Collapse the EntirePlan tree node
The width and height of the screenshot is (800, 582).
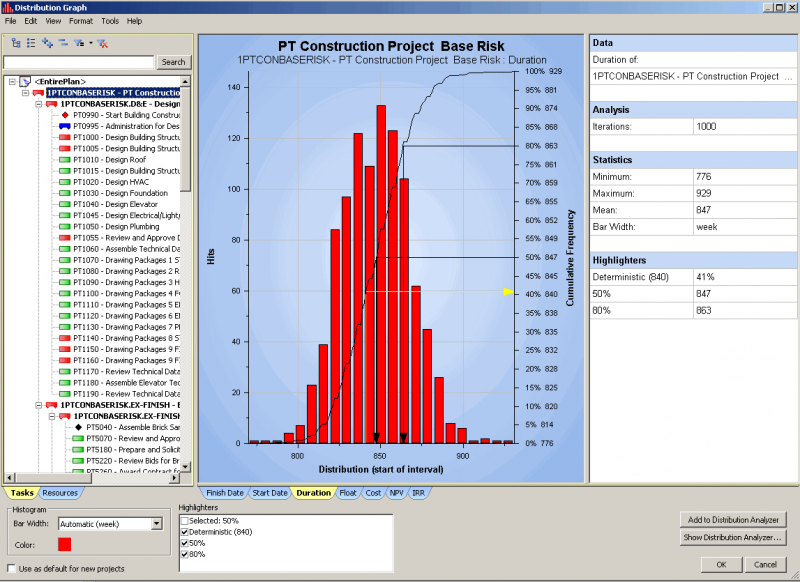(x=12, y=82)
